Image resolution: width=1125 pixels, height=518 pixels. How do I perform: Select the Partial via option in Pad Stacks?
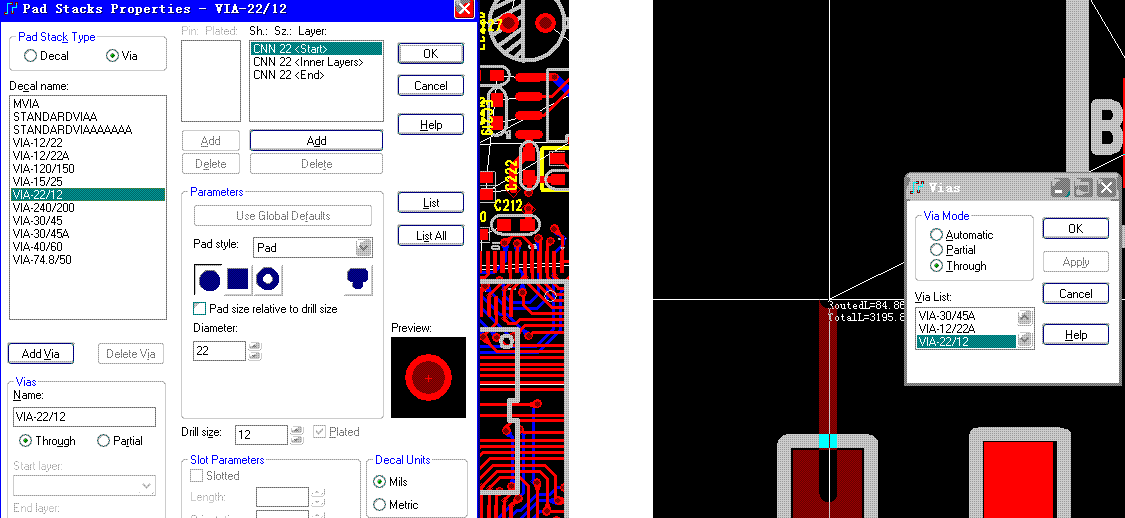tap(103, 441)
